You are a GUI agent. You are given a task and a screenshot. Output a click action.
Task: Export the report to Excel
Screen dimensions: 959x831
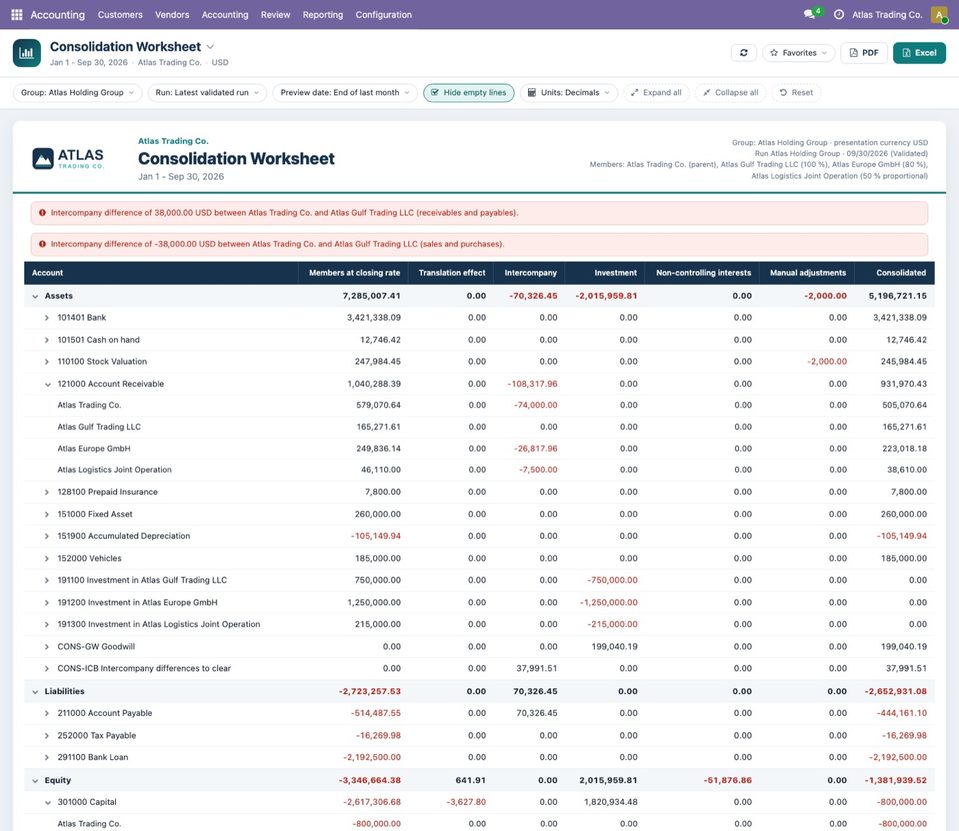pos(919,53)
